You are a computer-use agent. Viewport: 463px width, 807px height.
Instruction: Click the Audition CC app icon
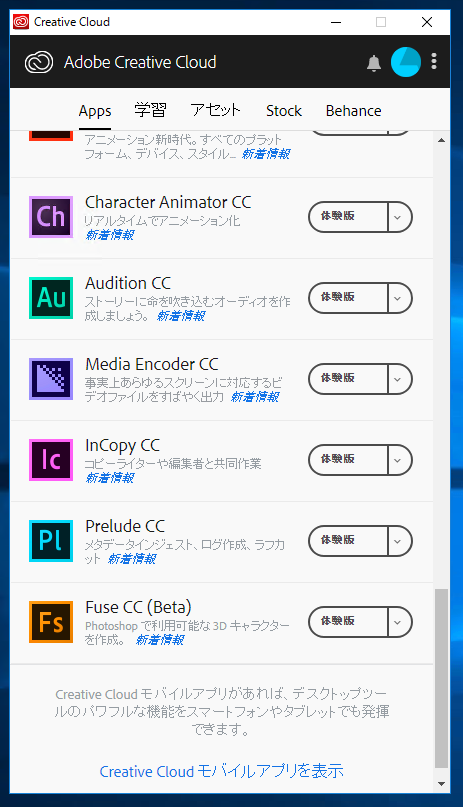[51, 297]
